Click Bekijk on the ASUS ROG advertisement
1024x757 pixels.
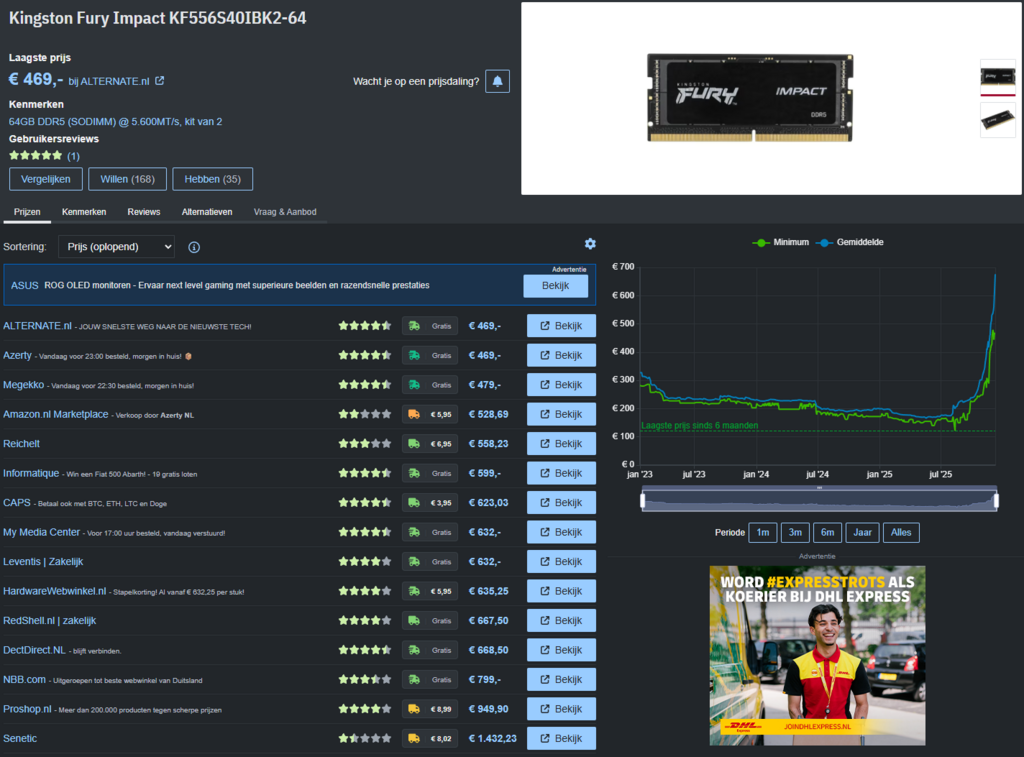(556, 286)
